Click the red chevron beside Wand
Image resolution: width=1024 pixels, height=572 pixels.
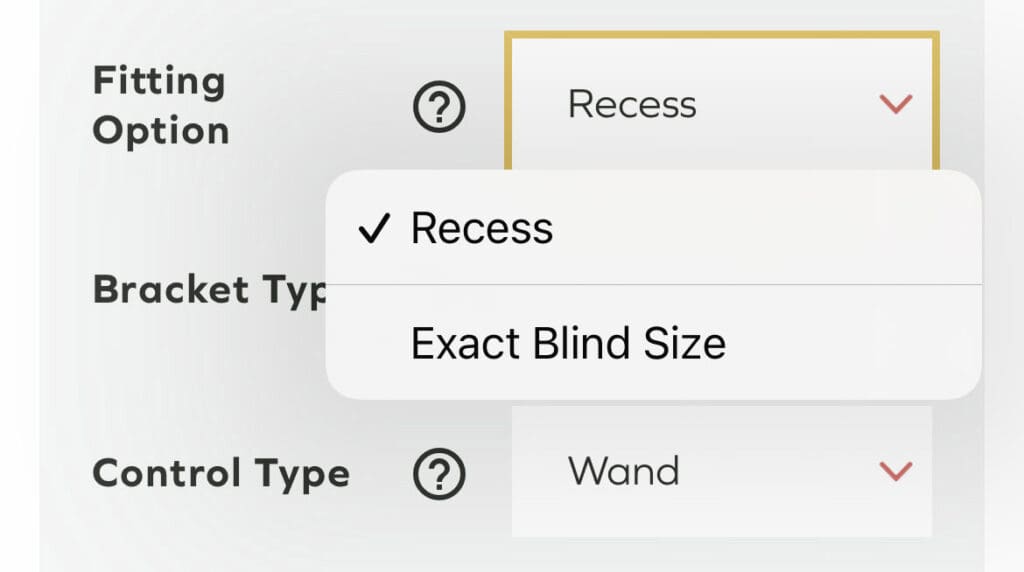pos(894,471)
